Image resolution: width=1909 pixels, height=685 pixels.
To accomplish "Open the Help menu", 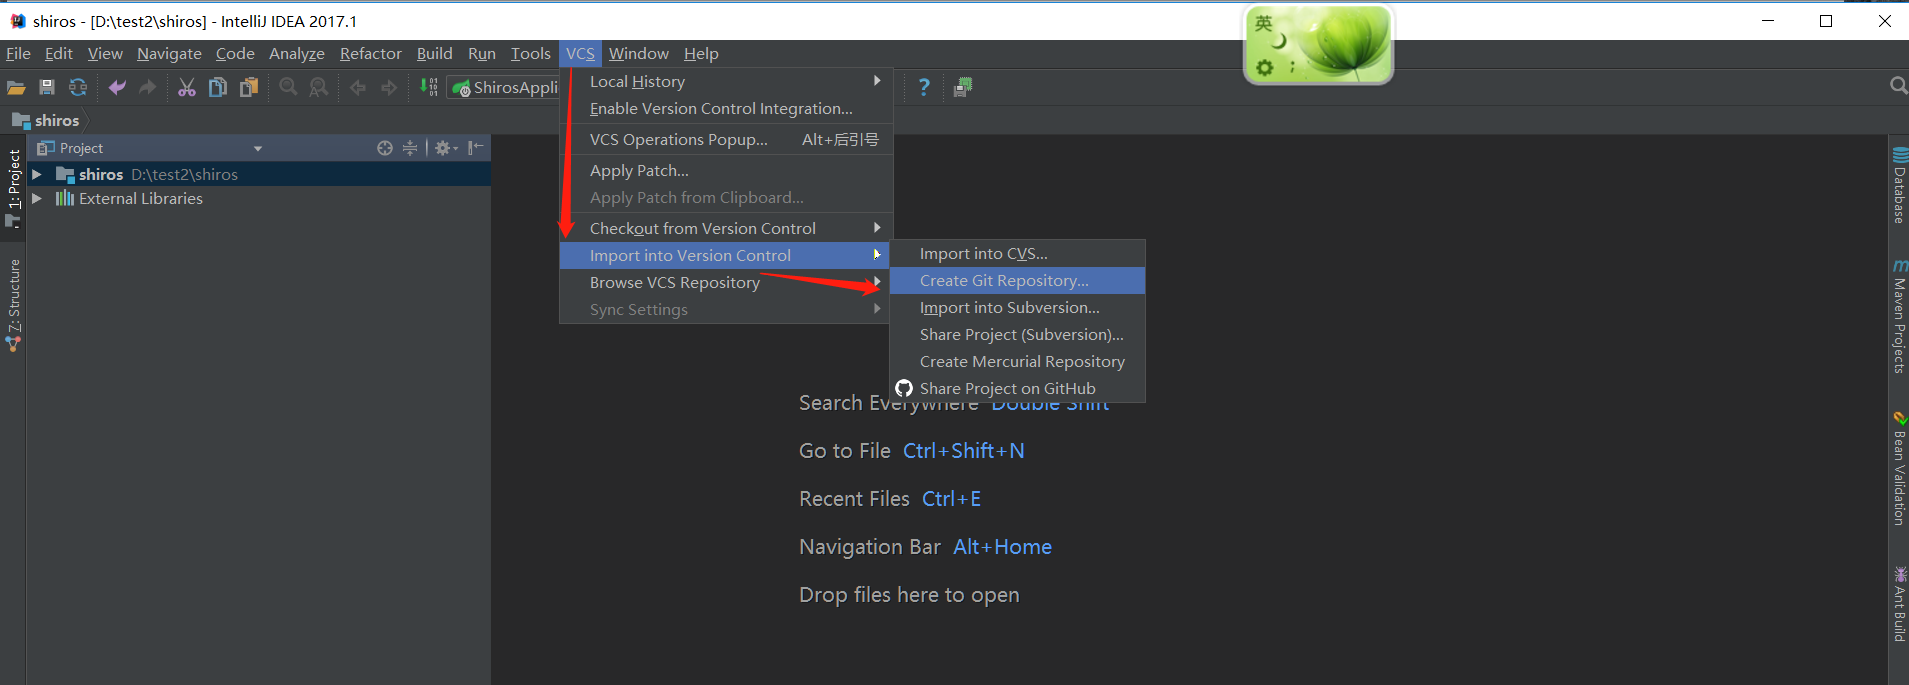I will [701, 54].
